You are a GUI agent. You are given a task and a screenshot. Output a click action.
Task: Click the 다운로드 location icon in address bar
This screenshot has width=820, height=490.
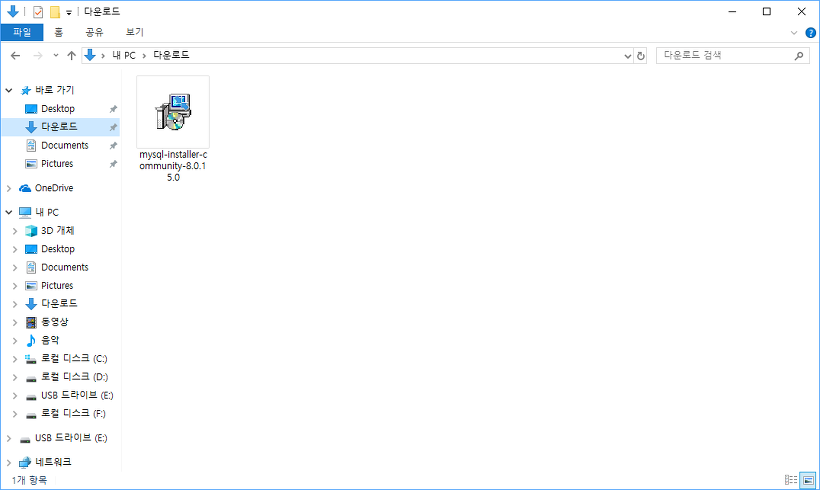(90, 55)
